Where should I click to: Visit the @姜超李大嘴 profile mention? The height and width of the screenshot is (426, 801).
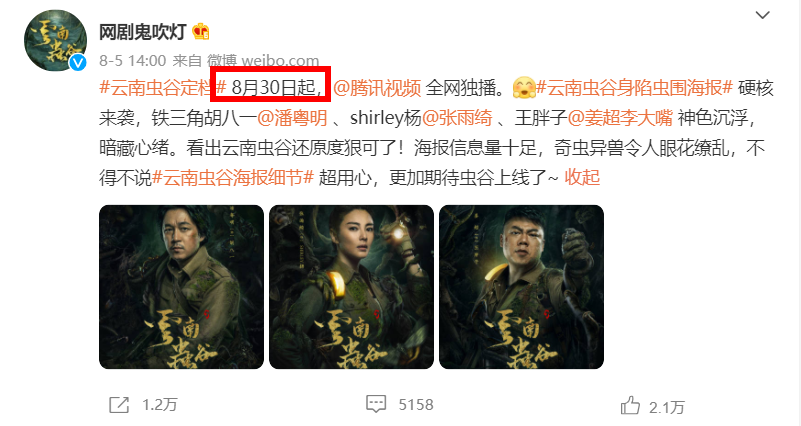click(x=620, y=118)
